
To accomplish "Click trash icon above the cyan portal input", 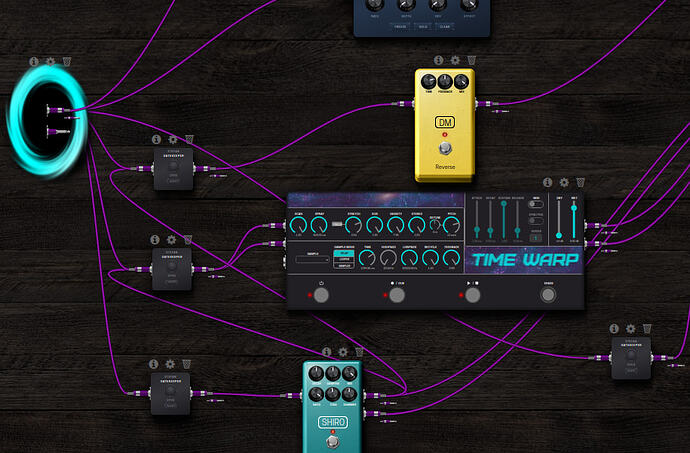I will (x=67, y=62).
